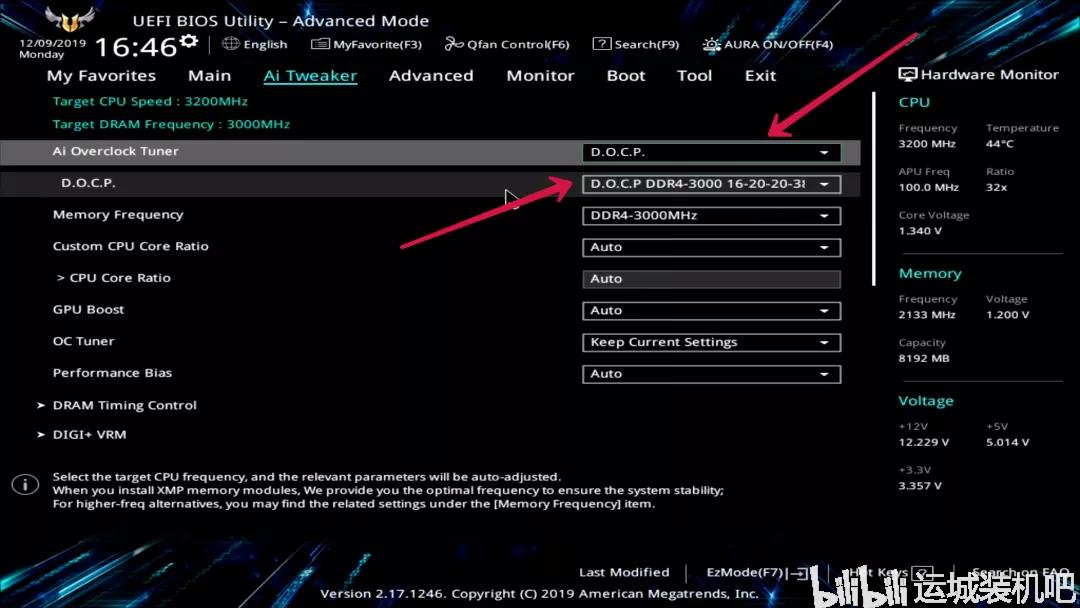Click the 5.014 V voltage reading
Screen dimensions: 1080x608
[1007, 442]
